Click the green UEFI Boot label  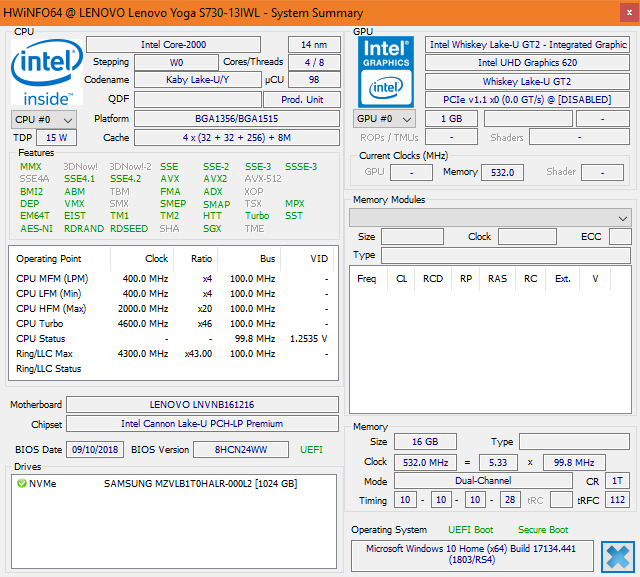[470, 530]
